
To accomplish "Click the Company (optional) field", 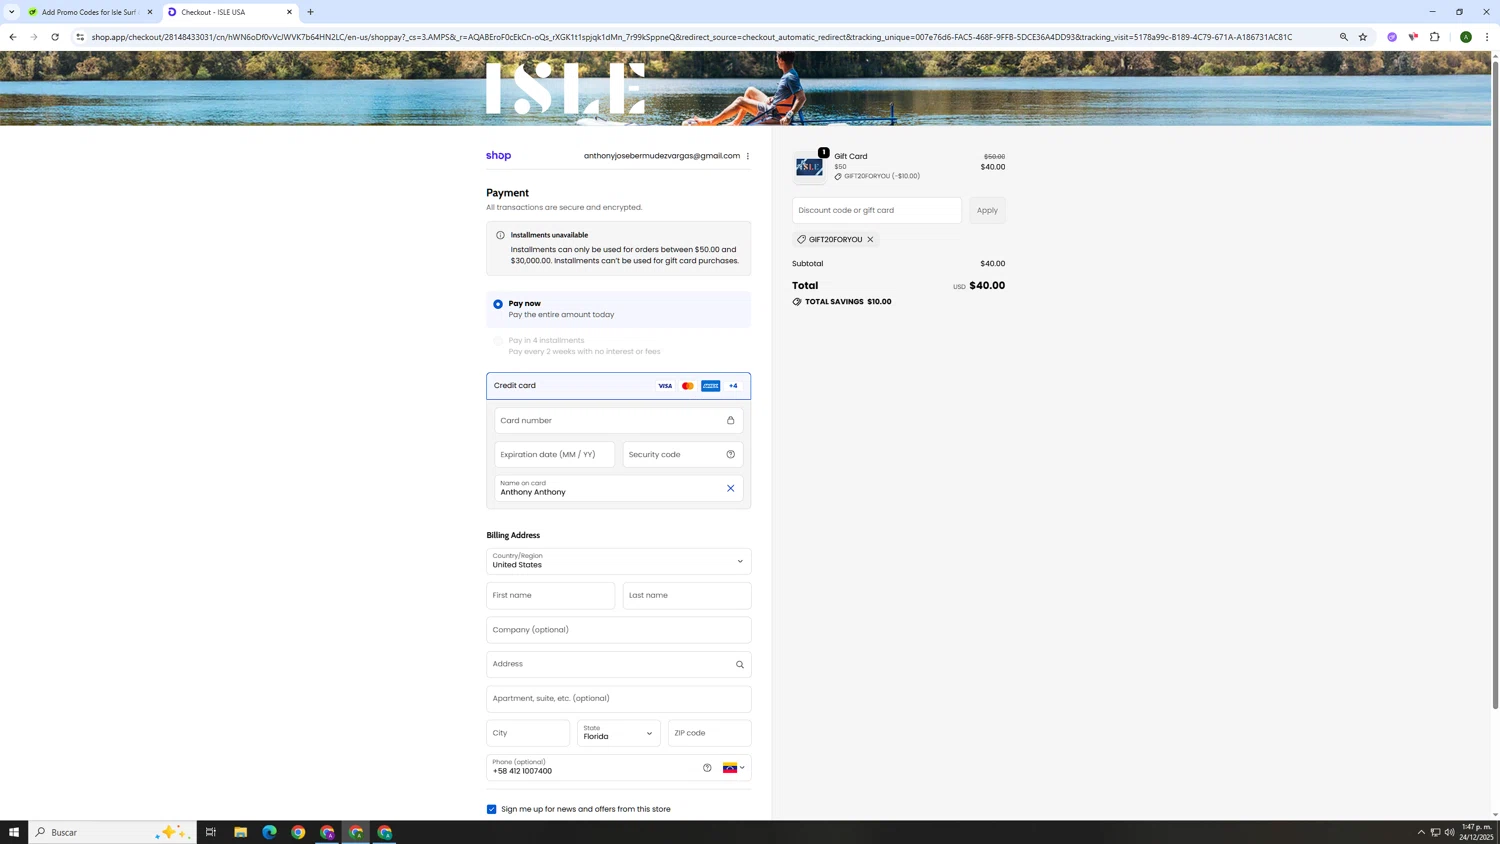I will (x=619, y=630).
